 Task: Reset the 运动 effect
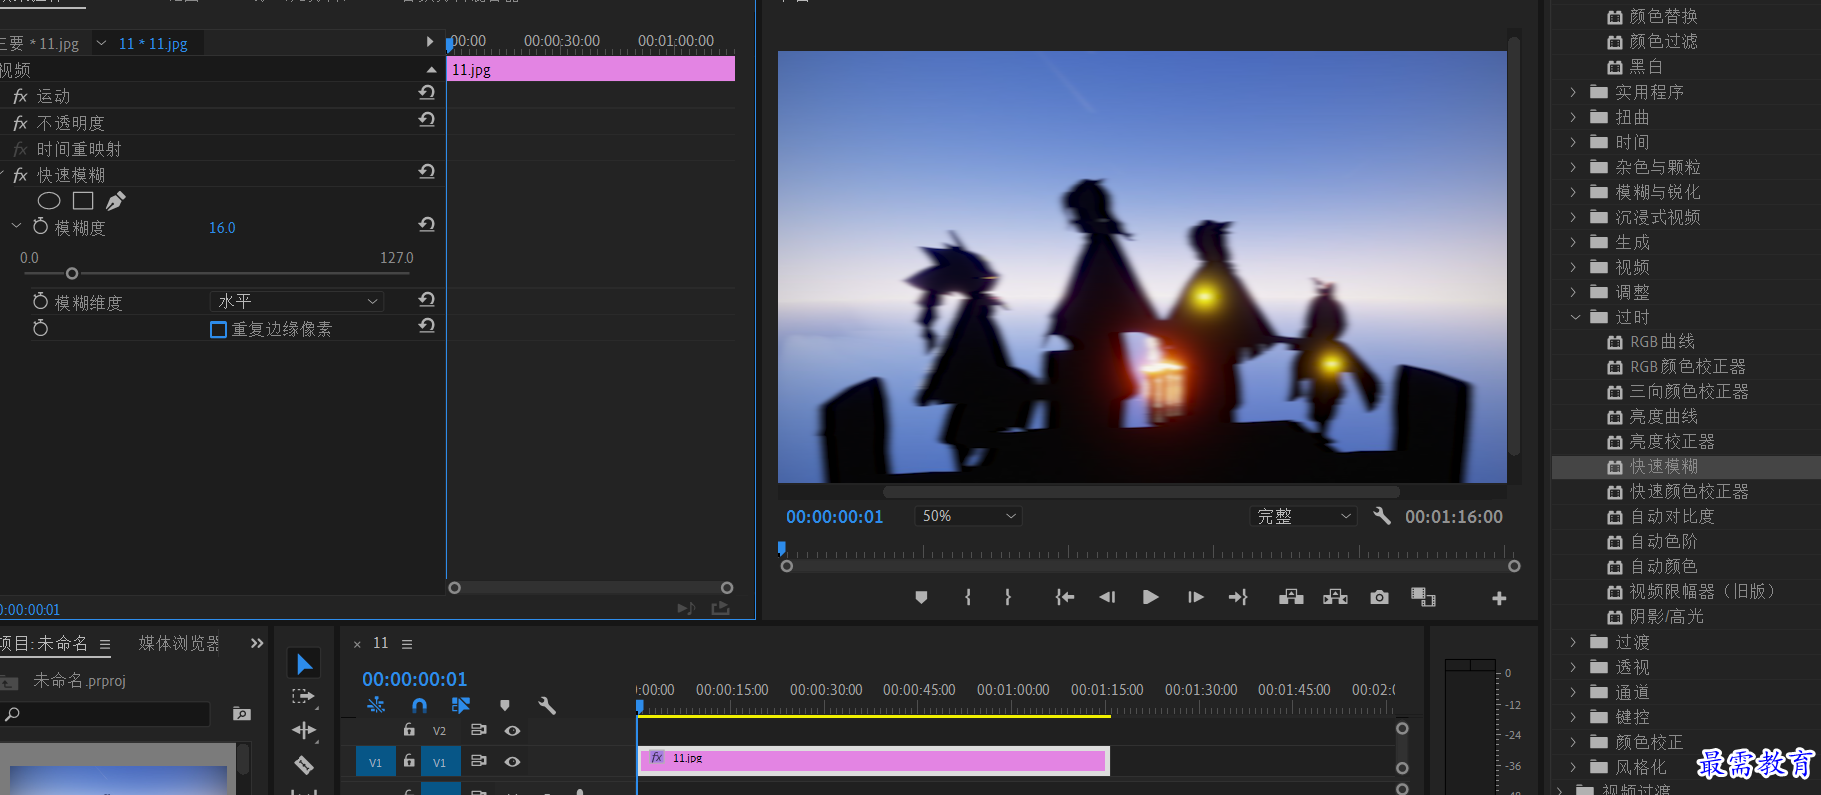427,92
